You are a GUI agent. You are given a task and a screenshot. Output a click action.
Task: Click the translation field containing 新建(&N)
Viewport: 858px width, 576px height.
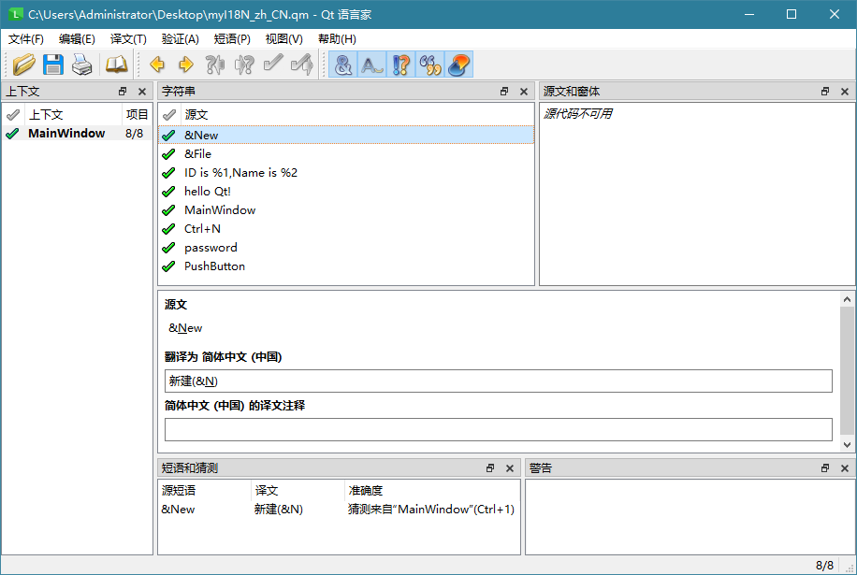[498, 381]
